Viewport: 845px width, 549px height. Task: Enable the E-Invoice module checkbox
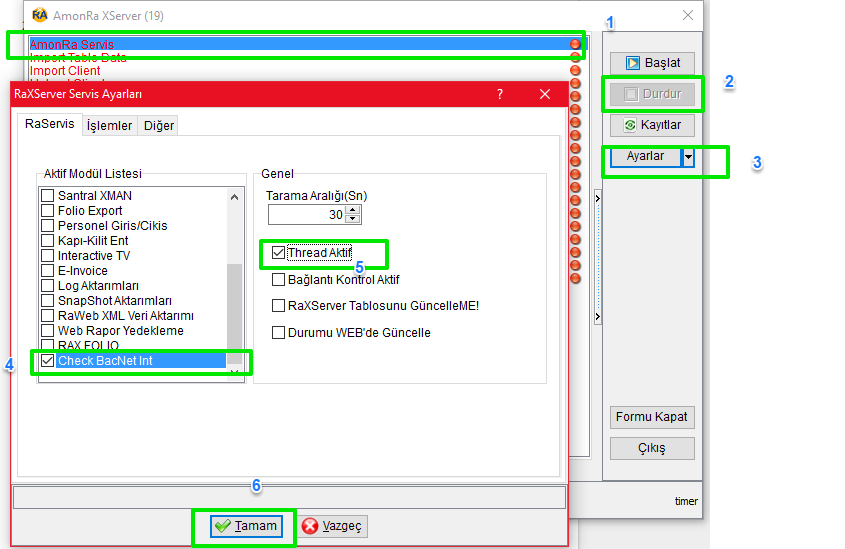48,271
